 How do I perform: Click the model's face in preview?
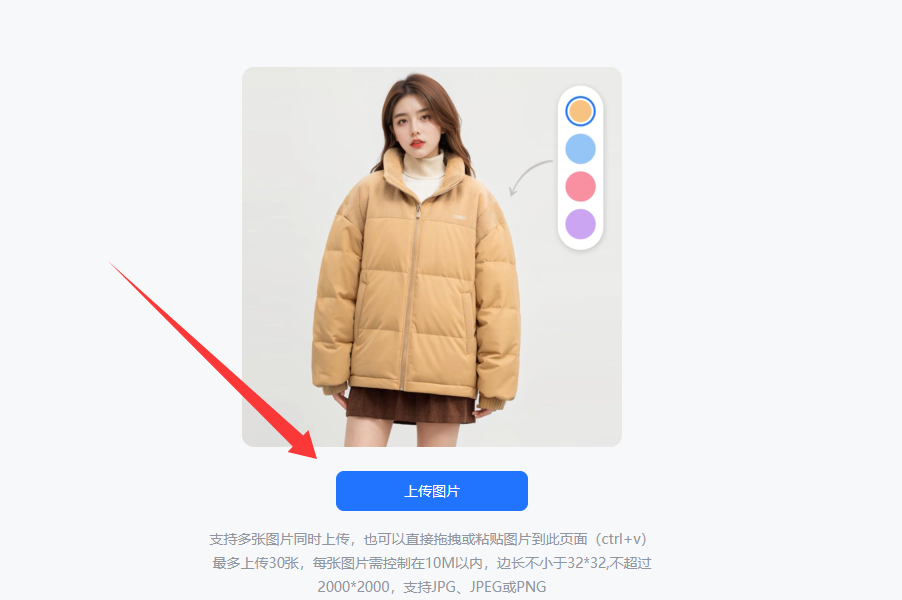tap(415, 124)
